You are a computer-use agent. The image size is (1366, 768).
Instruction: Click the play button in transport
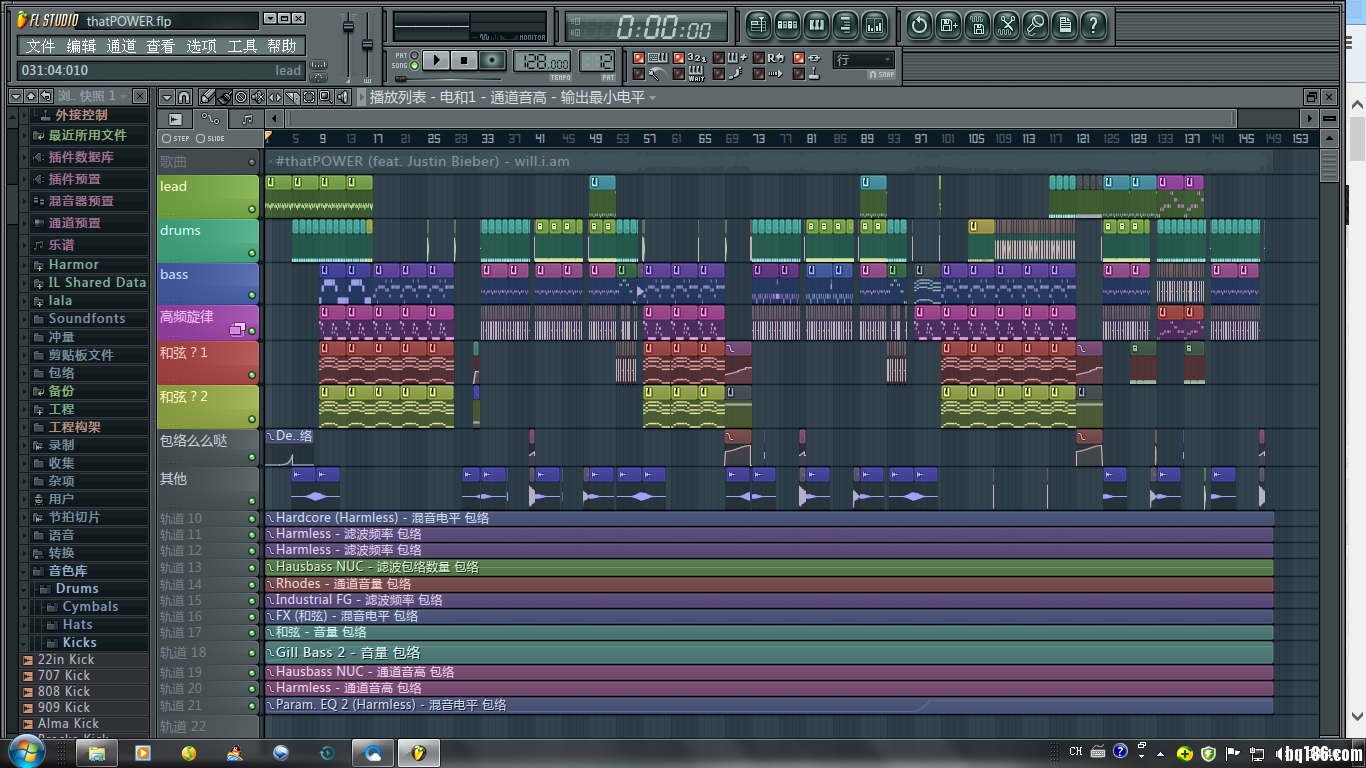coord(437,60)
